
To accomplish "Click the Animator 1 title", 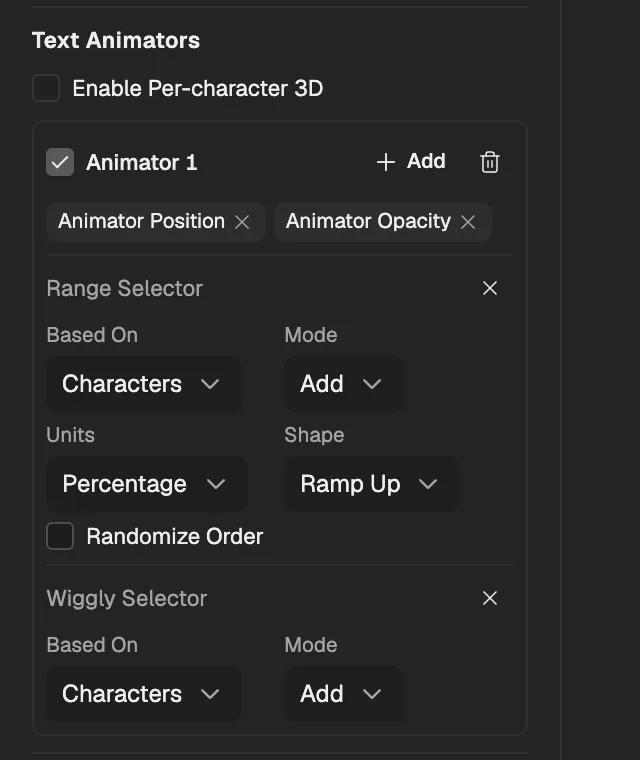I will 142,162.
